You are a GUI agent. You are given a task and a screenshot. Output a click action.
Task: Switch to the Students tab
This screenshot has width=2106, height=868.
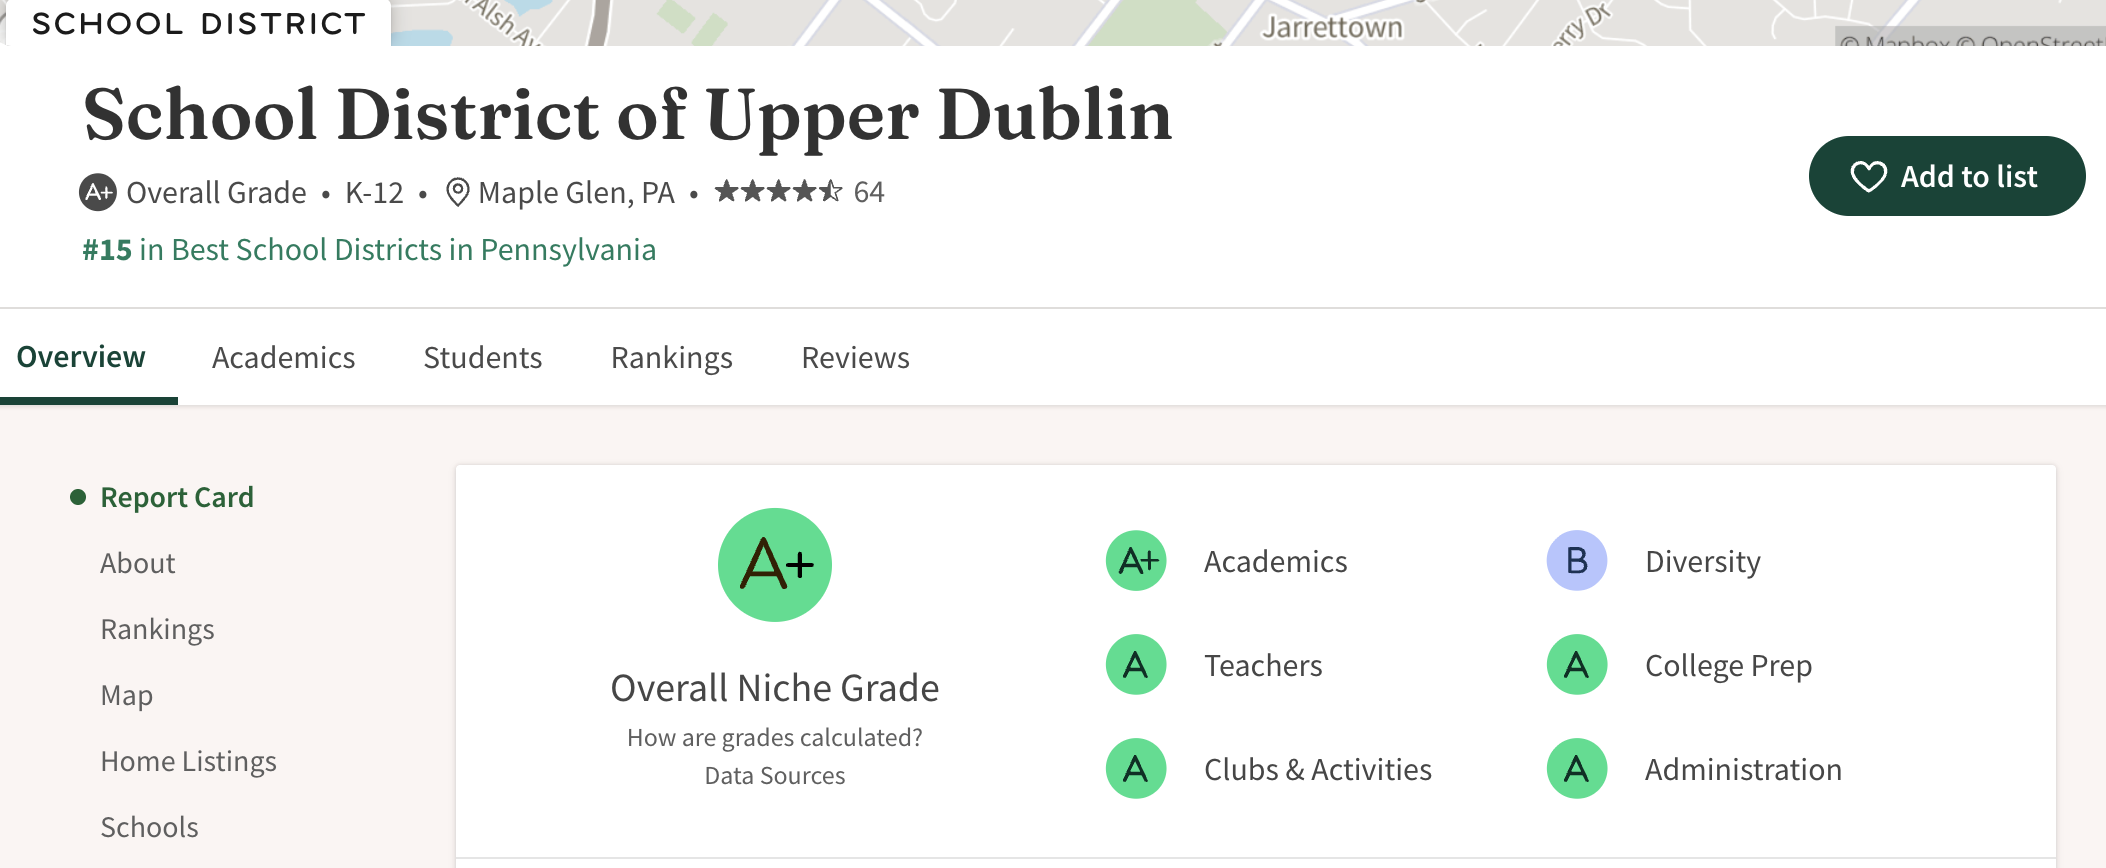(x=482, y=358)
